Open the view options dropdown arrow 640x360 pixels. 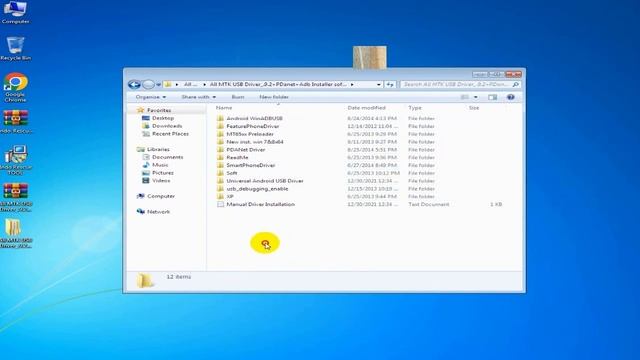476,97
